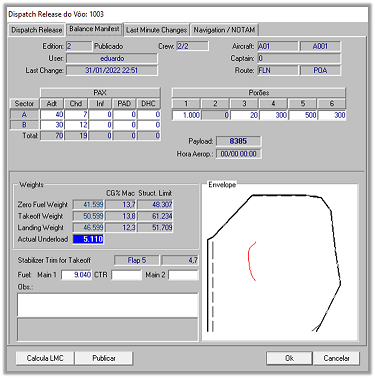Switch to the Dispatch Release tab
The image size is (375, 378).
click(x=36, y=30)
